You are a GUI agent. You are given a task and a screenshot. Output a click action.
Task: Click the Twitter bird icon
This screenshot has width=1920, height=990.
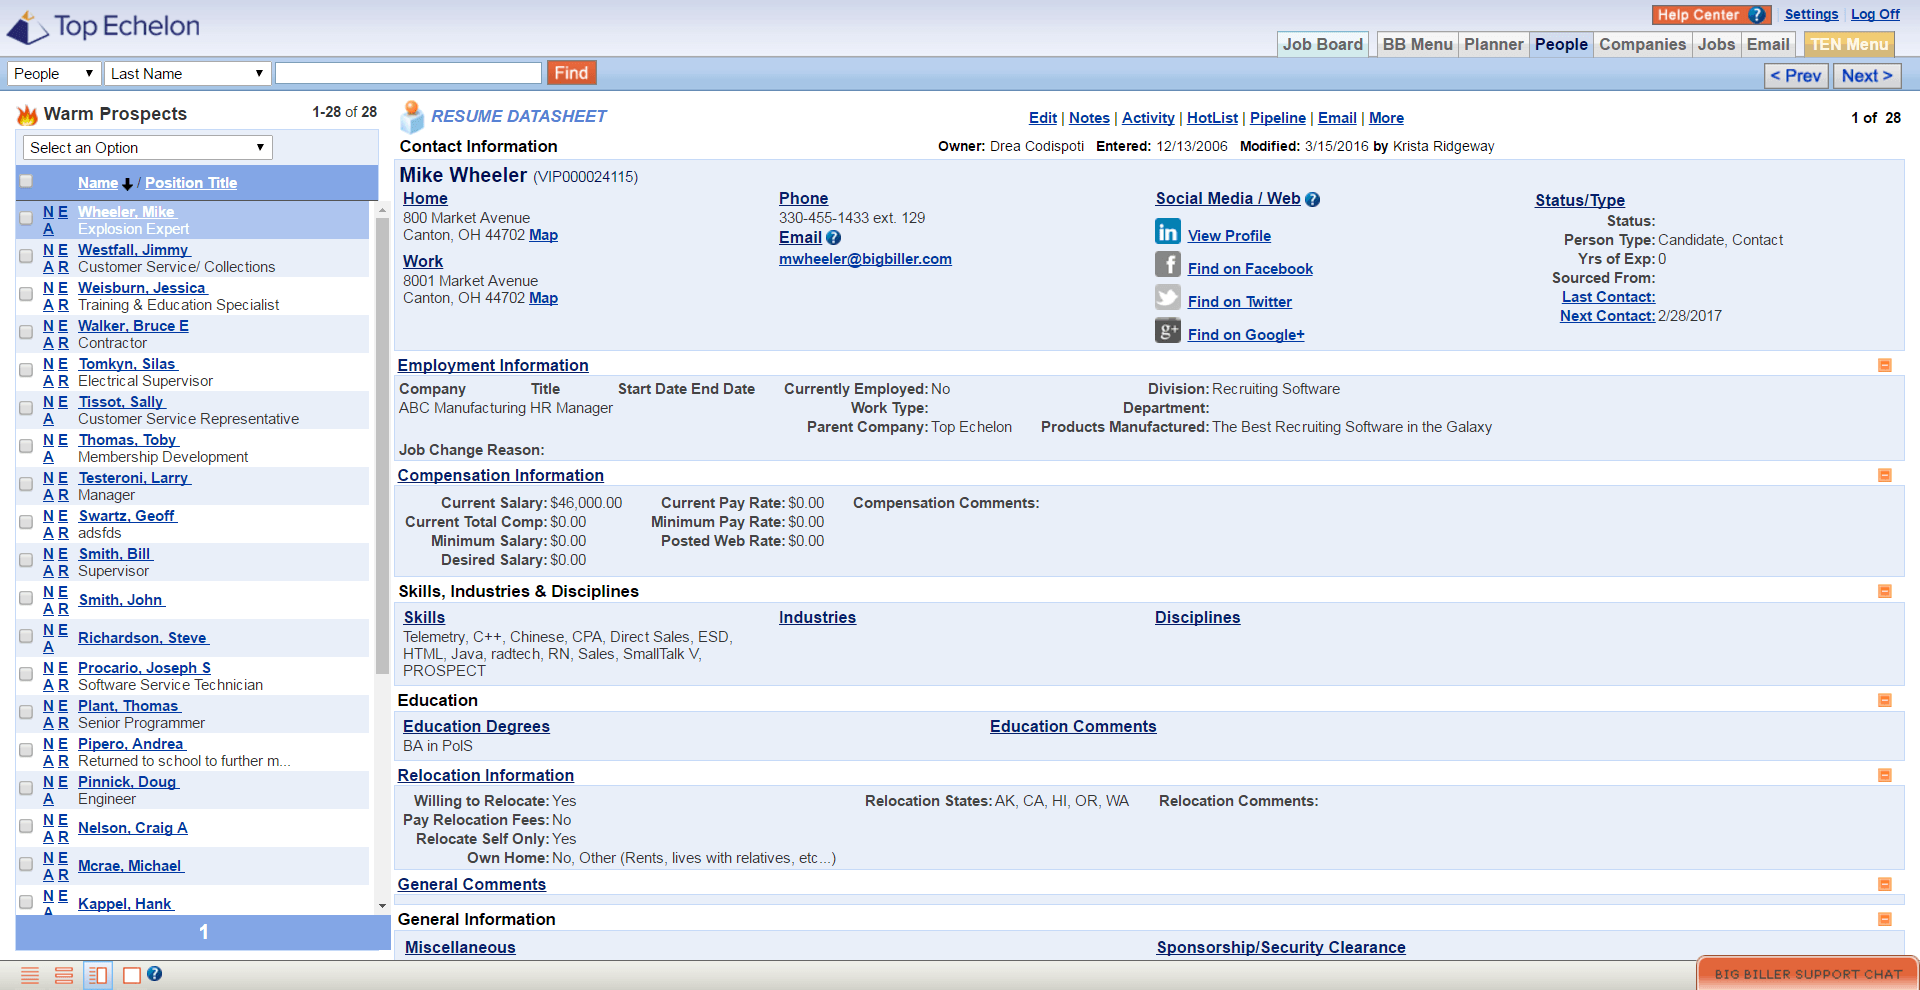1167,297
